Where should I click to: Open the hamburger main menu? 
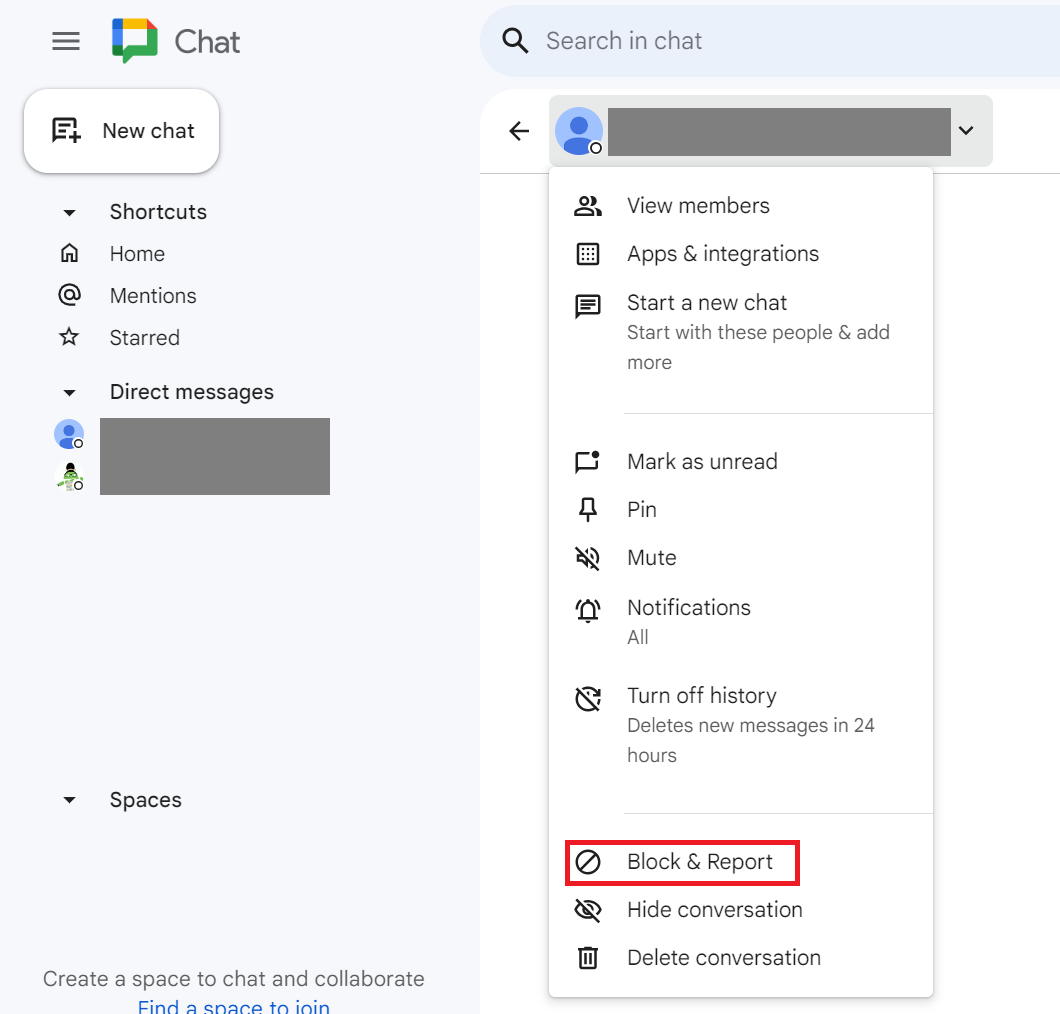click(66, 41)
